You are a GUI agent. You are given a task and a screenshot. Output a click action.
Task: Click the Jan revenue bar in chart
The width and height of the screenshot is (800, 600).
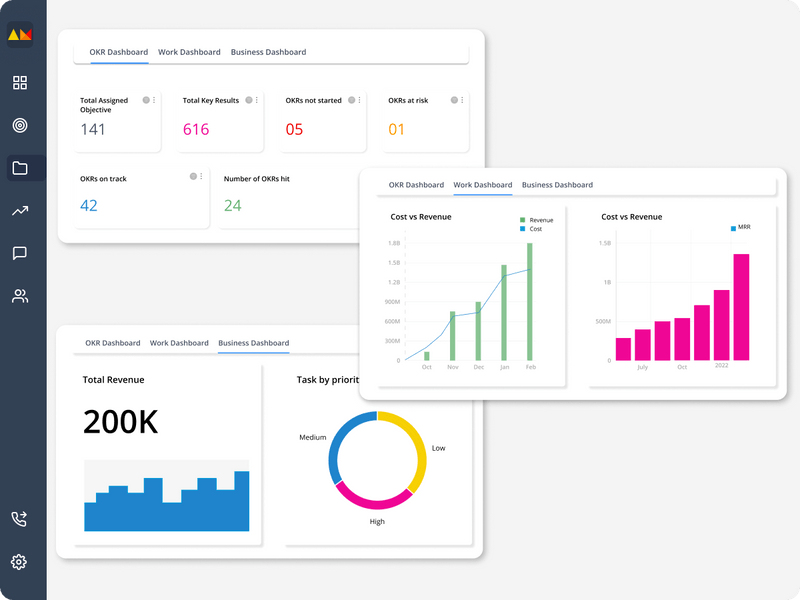tap(504, 312)
